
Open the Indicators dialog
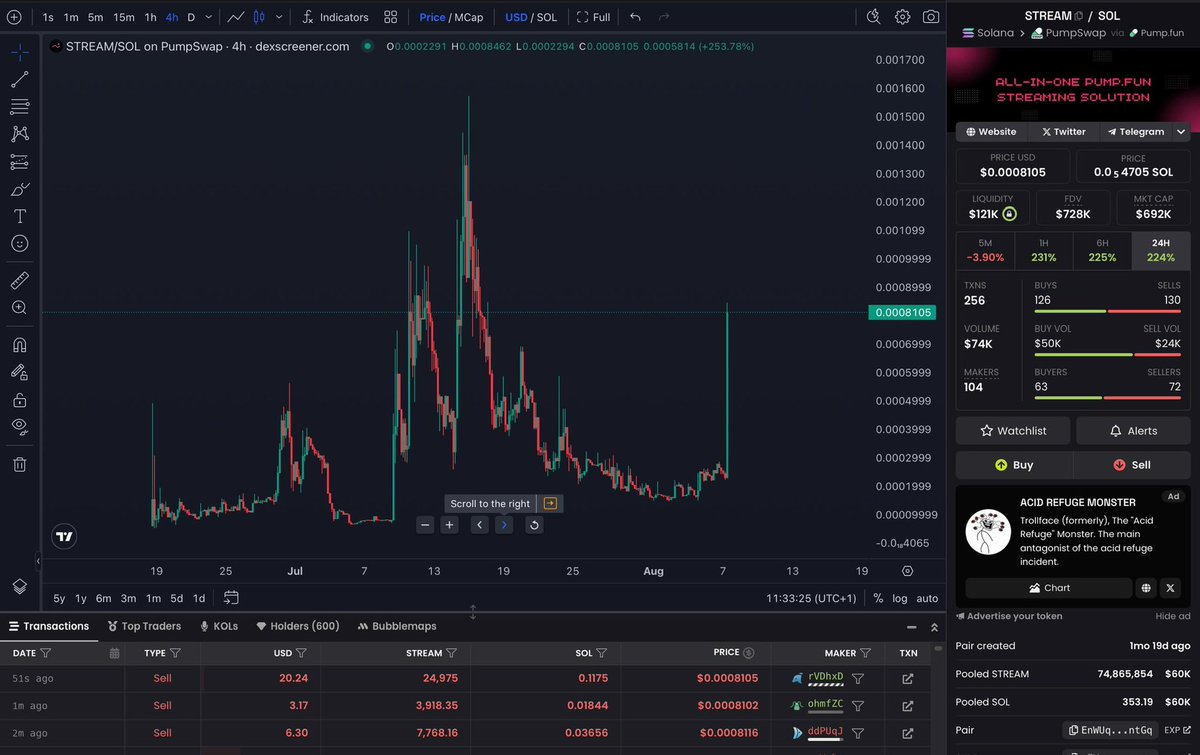point(335,17)
